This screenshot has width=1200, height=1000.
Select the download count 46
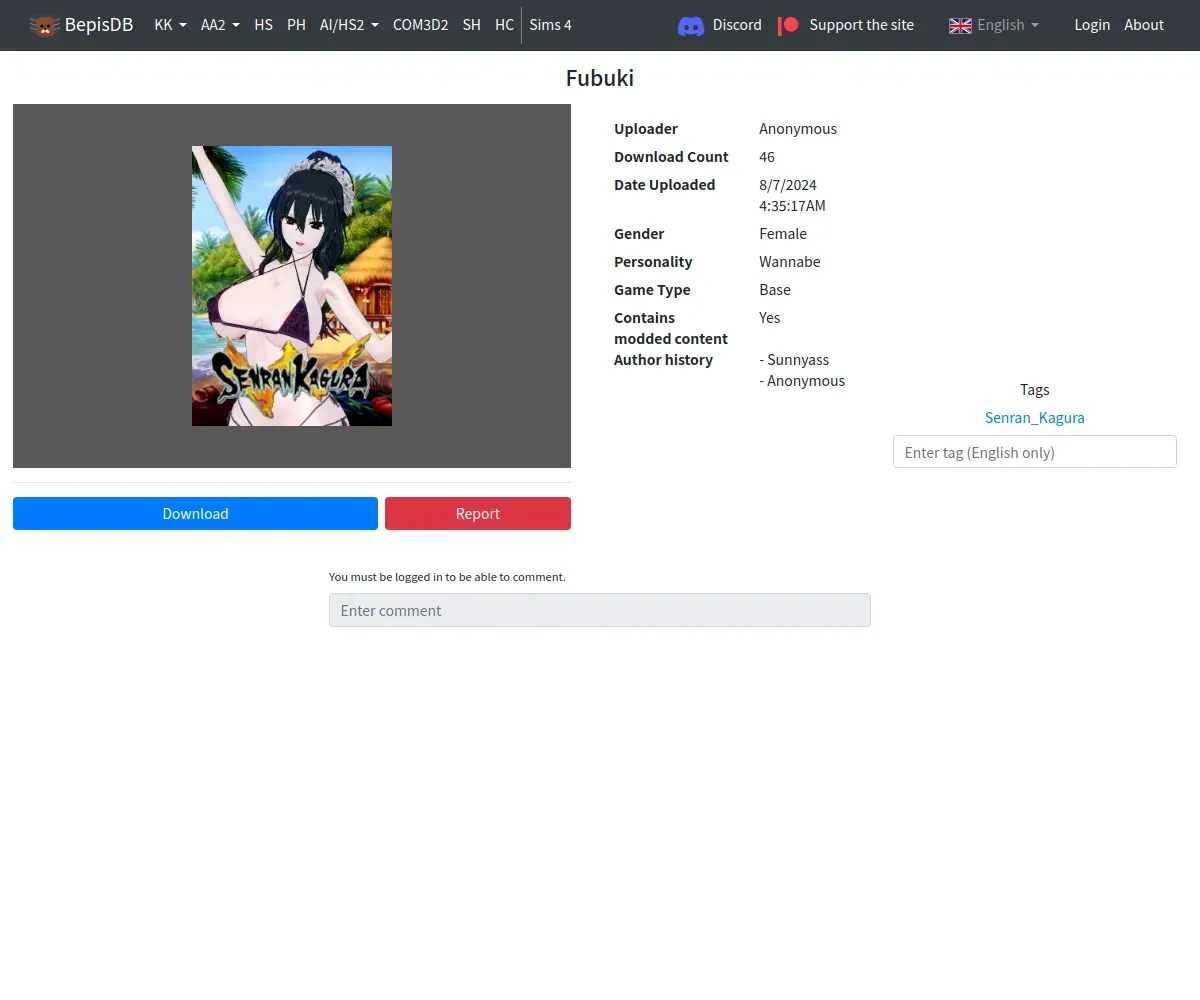[767, 157]
